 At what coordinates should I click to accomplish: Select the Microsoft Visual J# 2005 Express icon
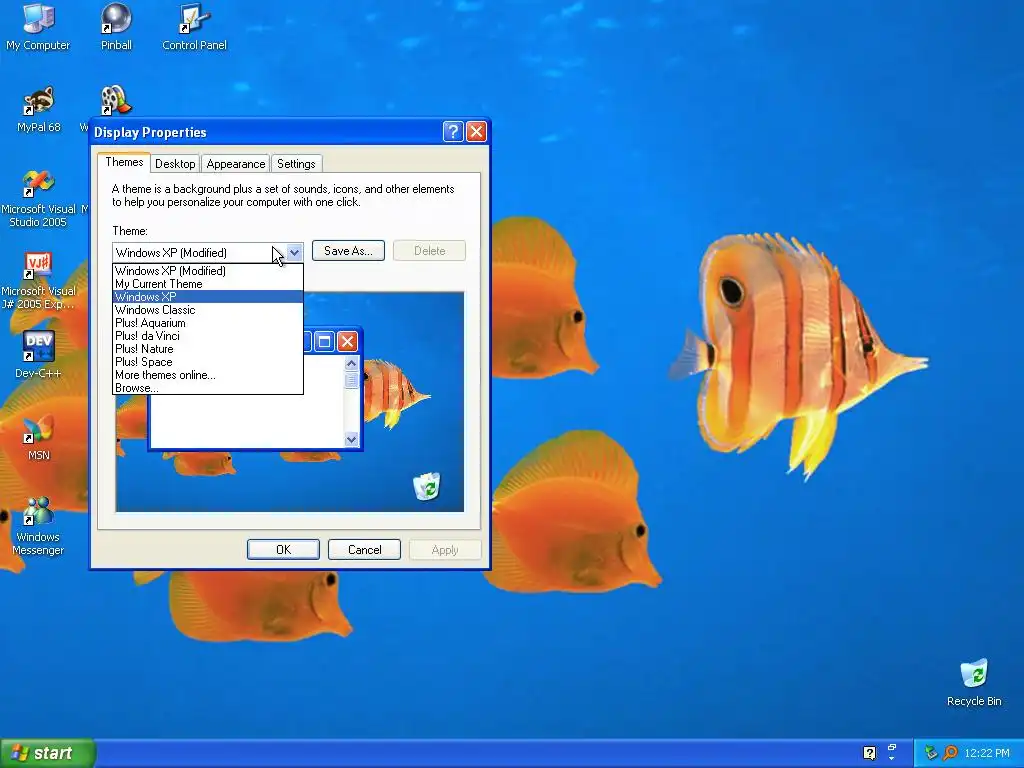[x=39, y=280]
